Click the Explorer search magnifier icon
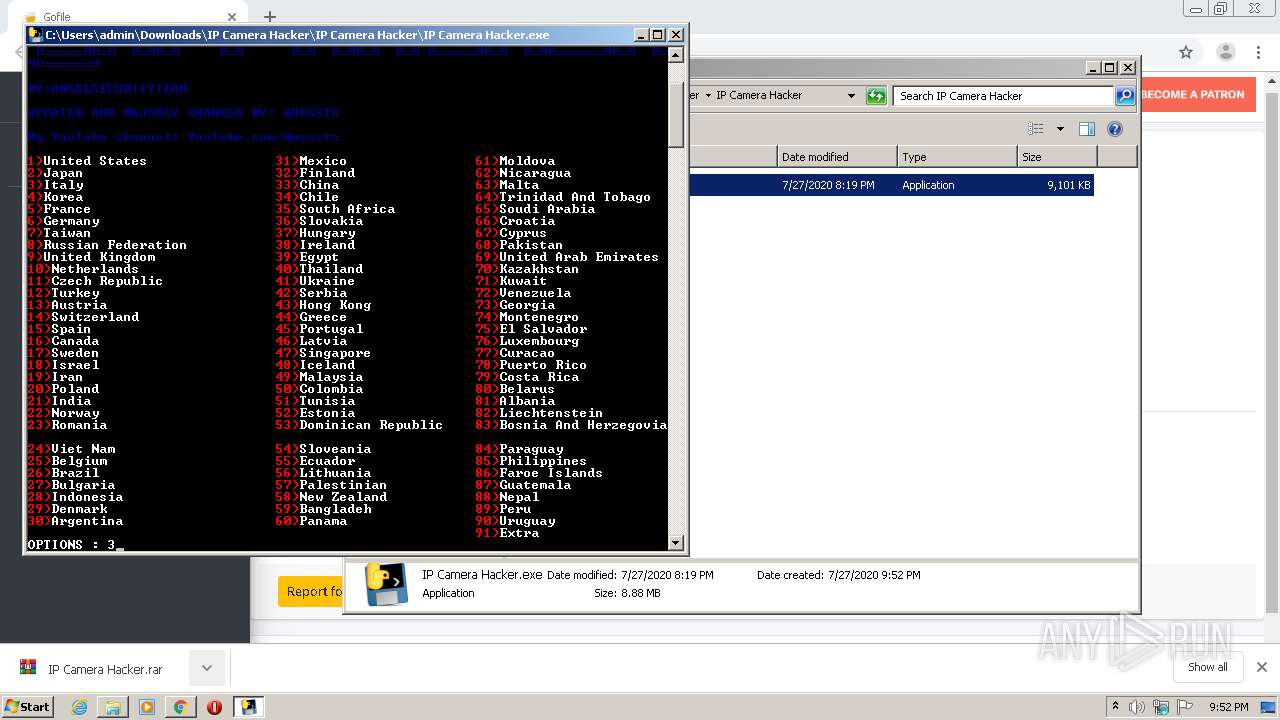 (1125, 96)
